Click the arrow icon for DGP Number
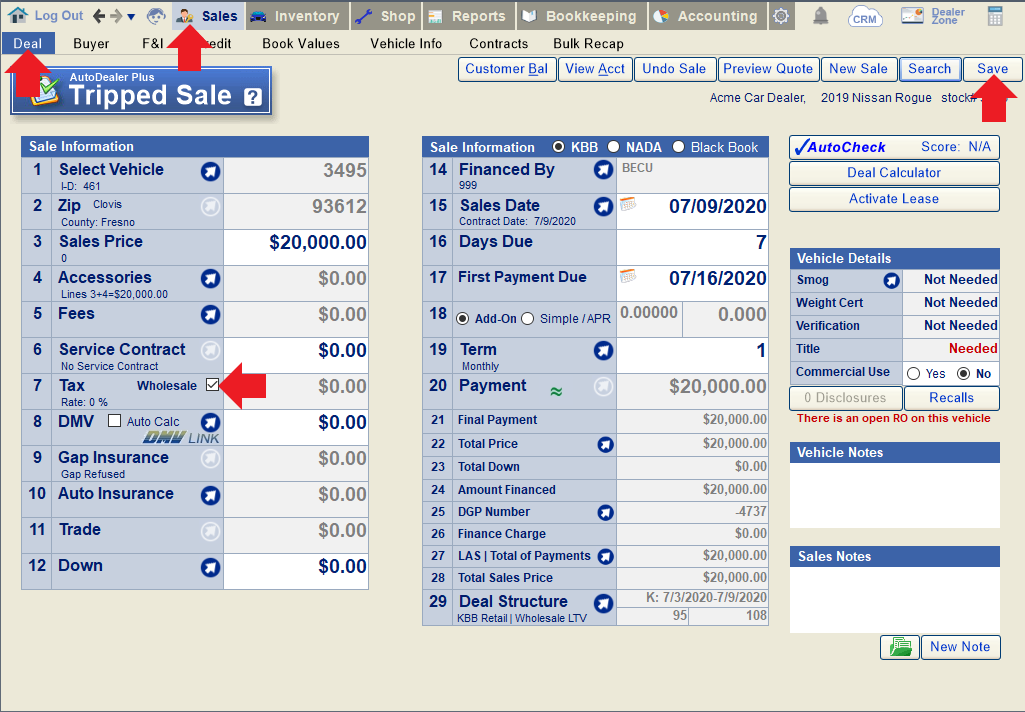Viewport: 1025px width, 712px height. click(x=605, y=513)
